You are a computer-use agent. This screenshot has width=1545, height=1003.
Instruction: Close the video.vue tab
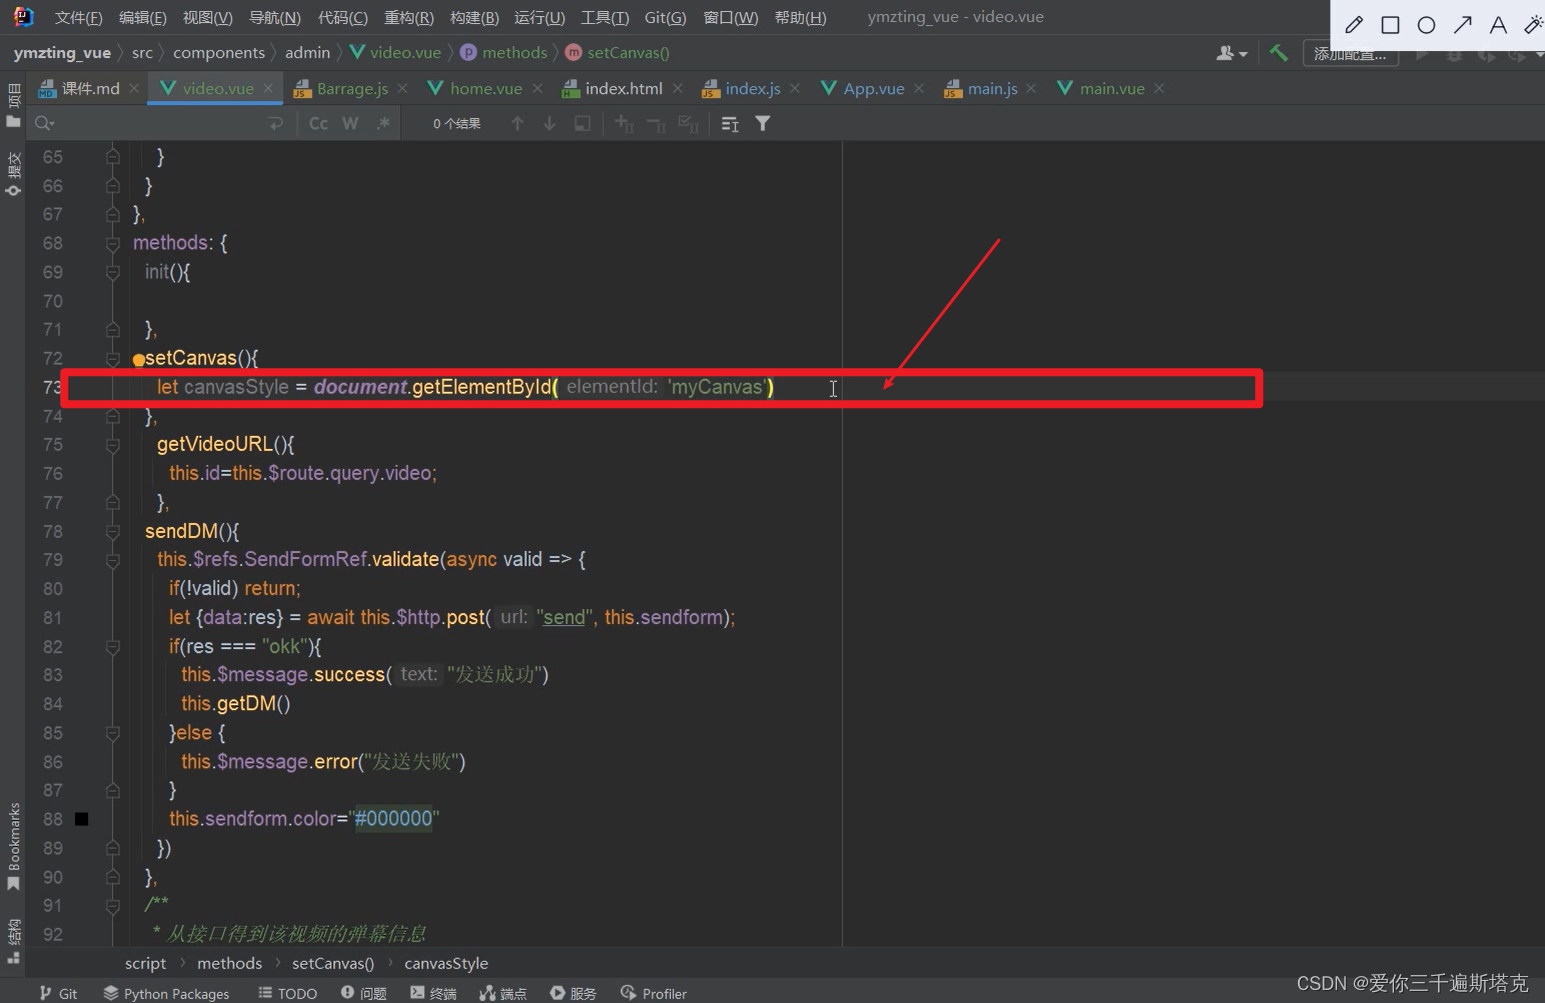click(x=268, y=88)
